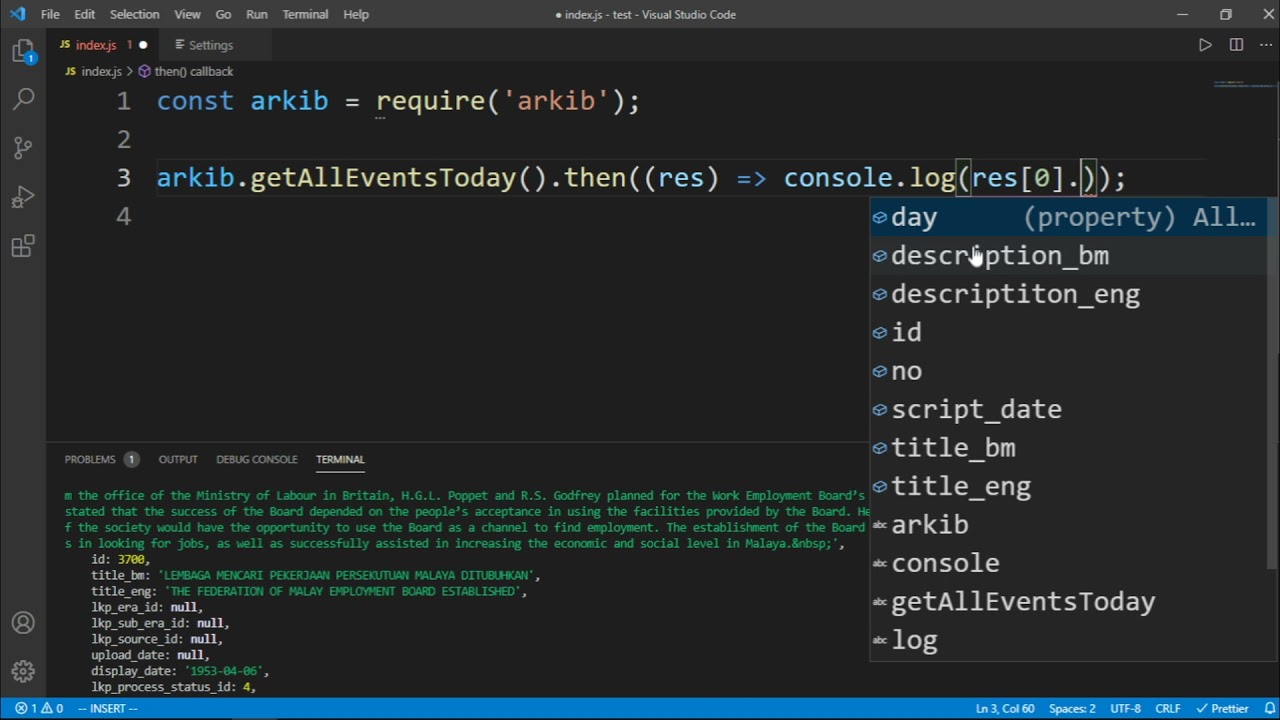Screen dimensions: 1280x720
Task: Open the Source Control view
Action: pos(23,147)
